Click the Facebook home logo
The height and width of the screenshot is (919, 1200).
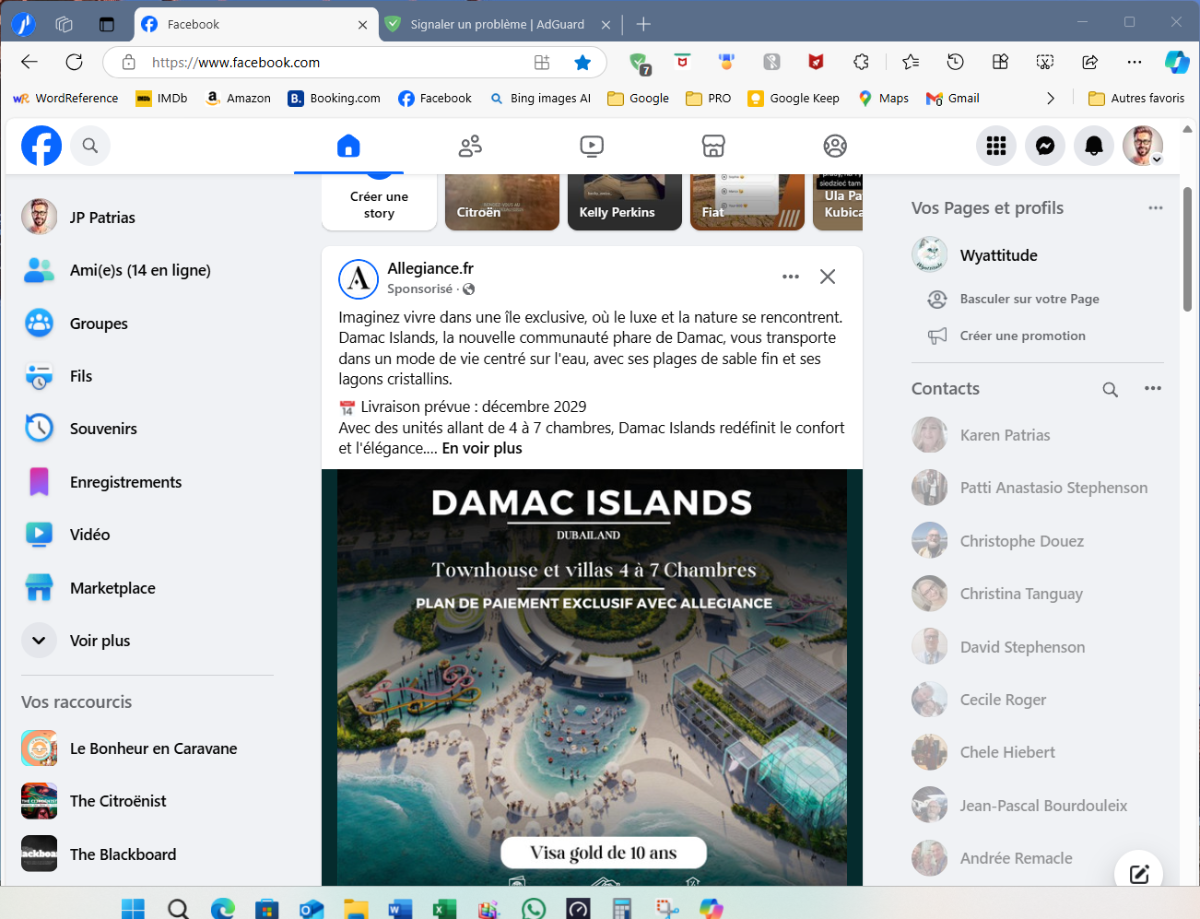coord(41,145)
